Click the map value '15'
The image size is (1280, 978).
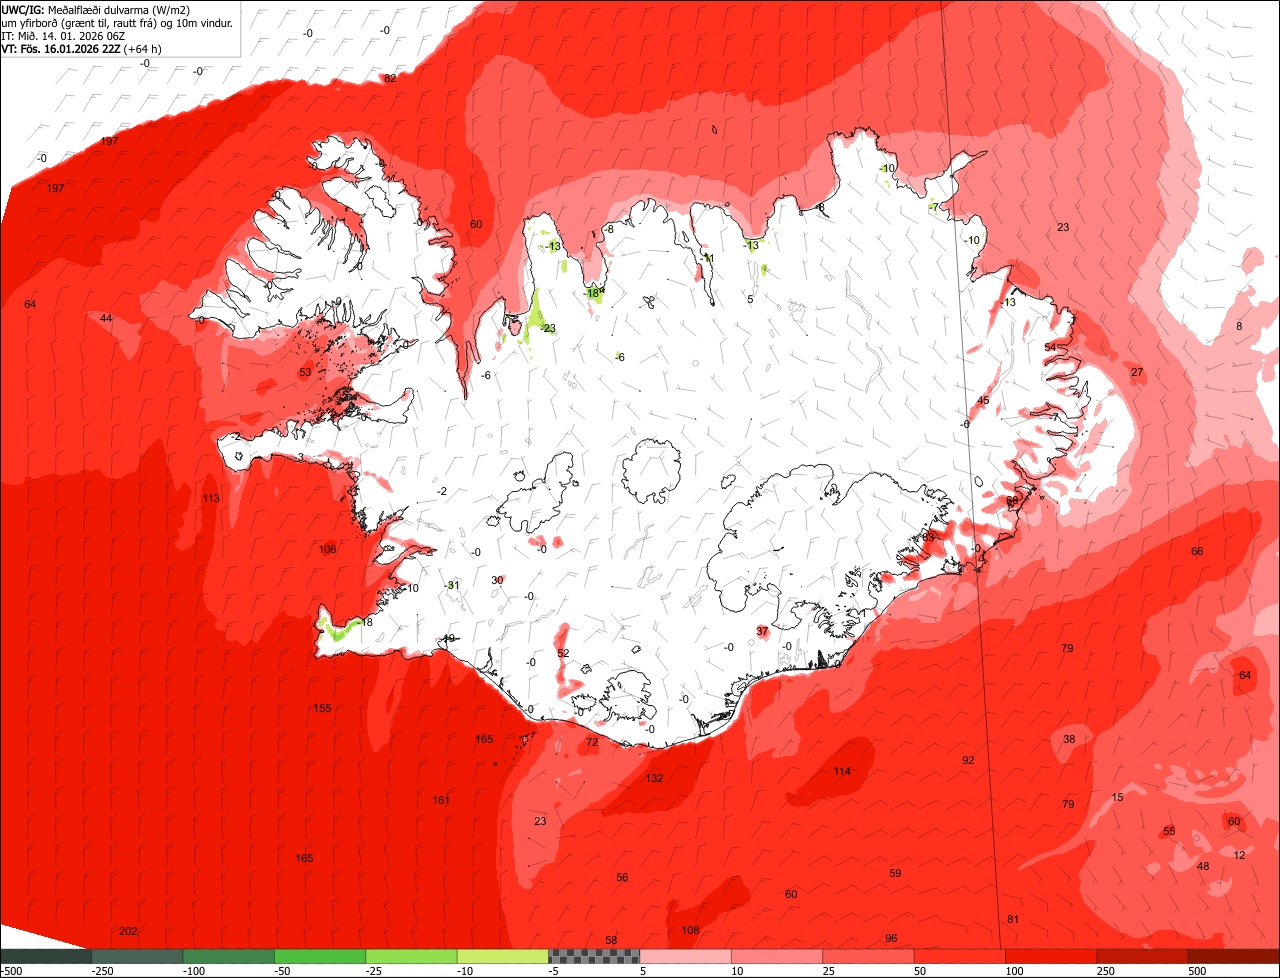tap(1118, 797)
